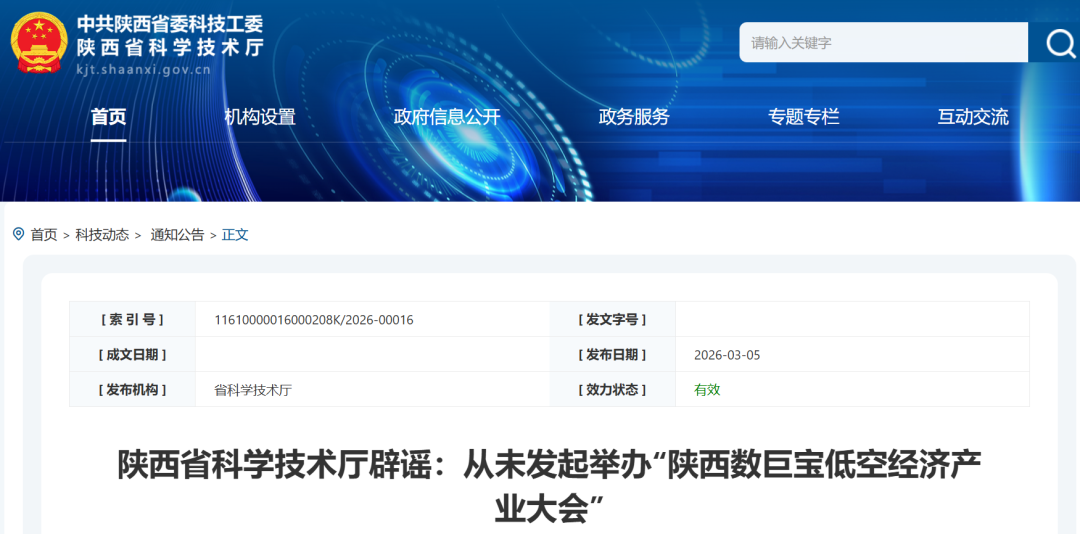1080x534 pixels.
Task: Click the publish date 2026-03-05
Action: [x=727, y=355]
